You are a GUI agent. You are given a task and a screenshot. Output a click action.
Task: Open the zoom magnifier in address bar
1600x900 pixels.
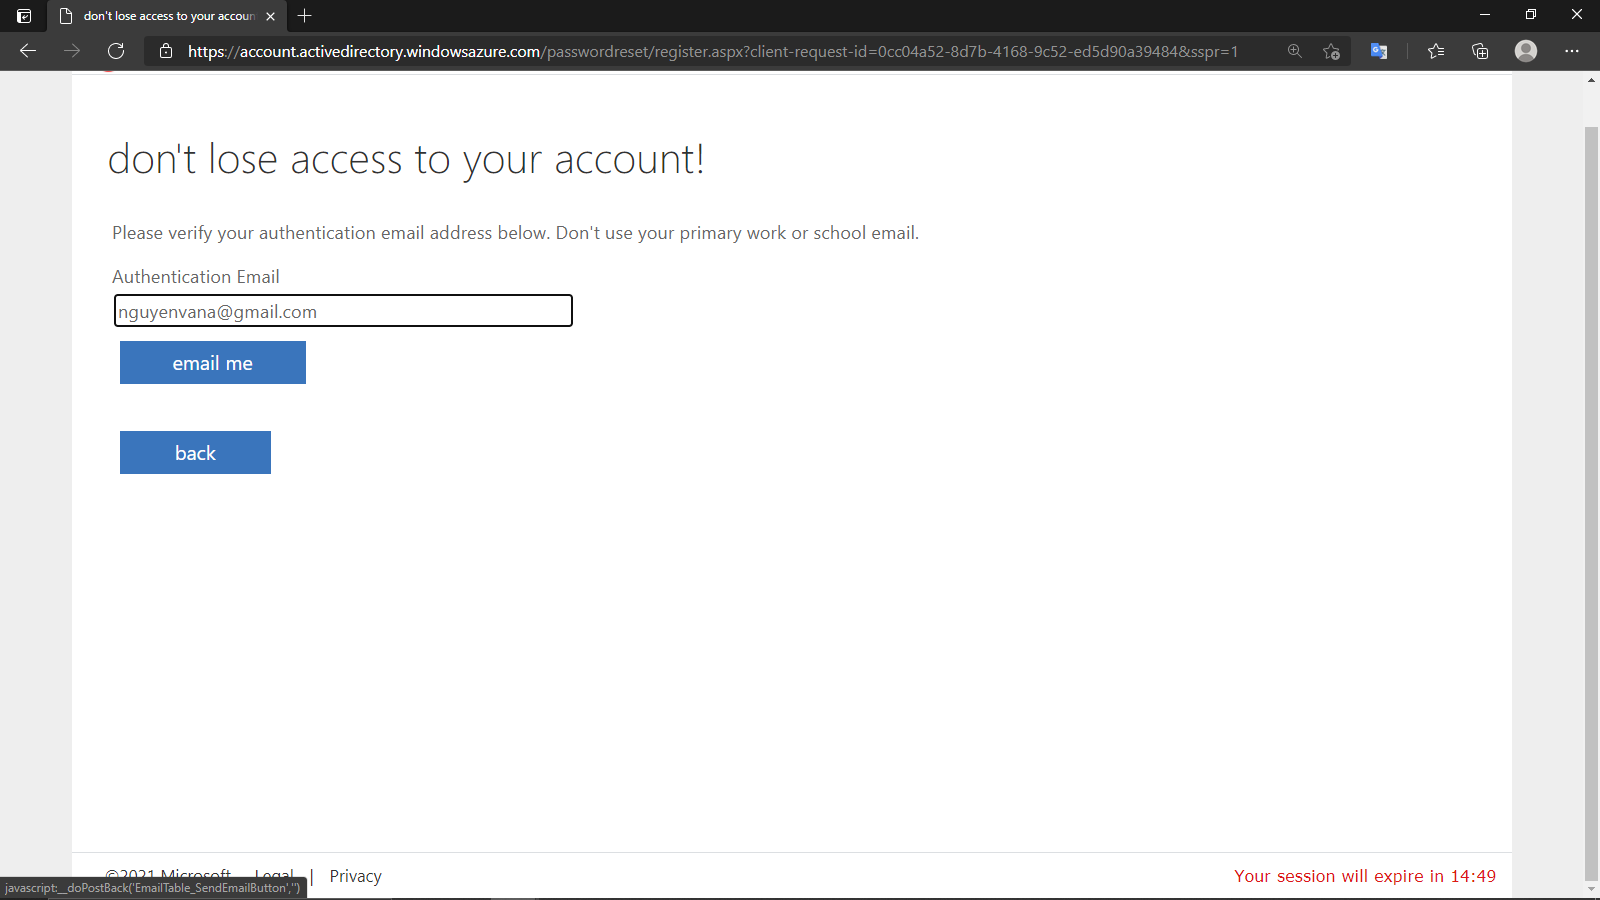click(x=1295, y=51)
